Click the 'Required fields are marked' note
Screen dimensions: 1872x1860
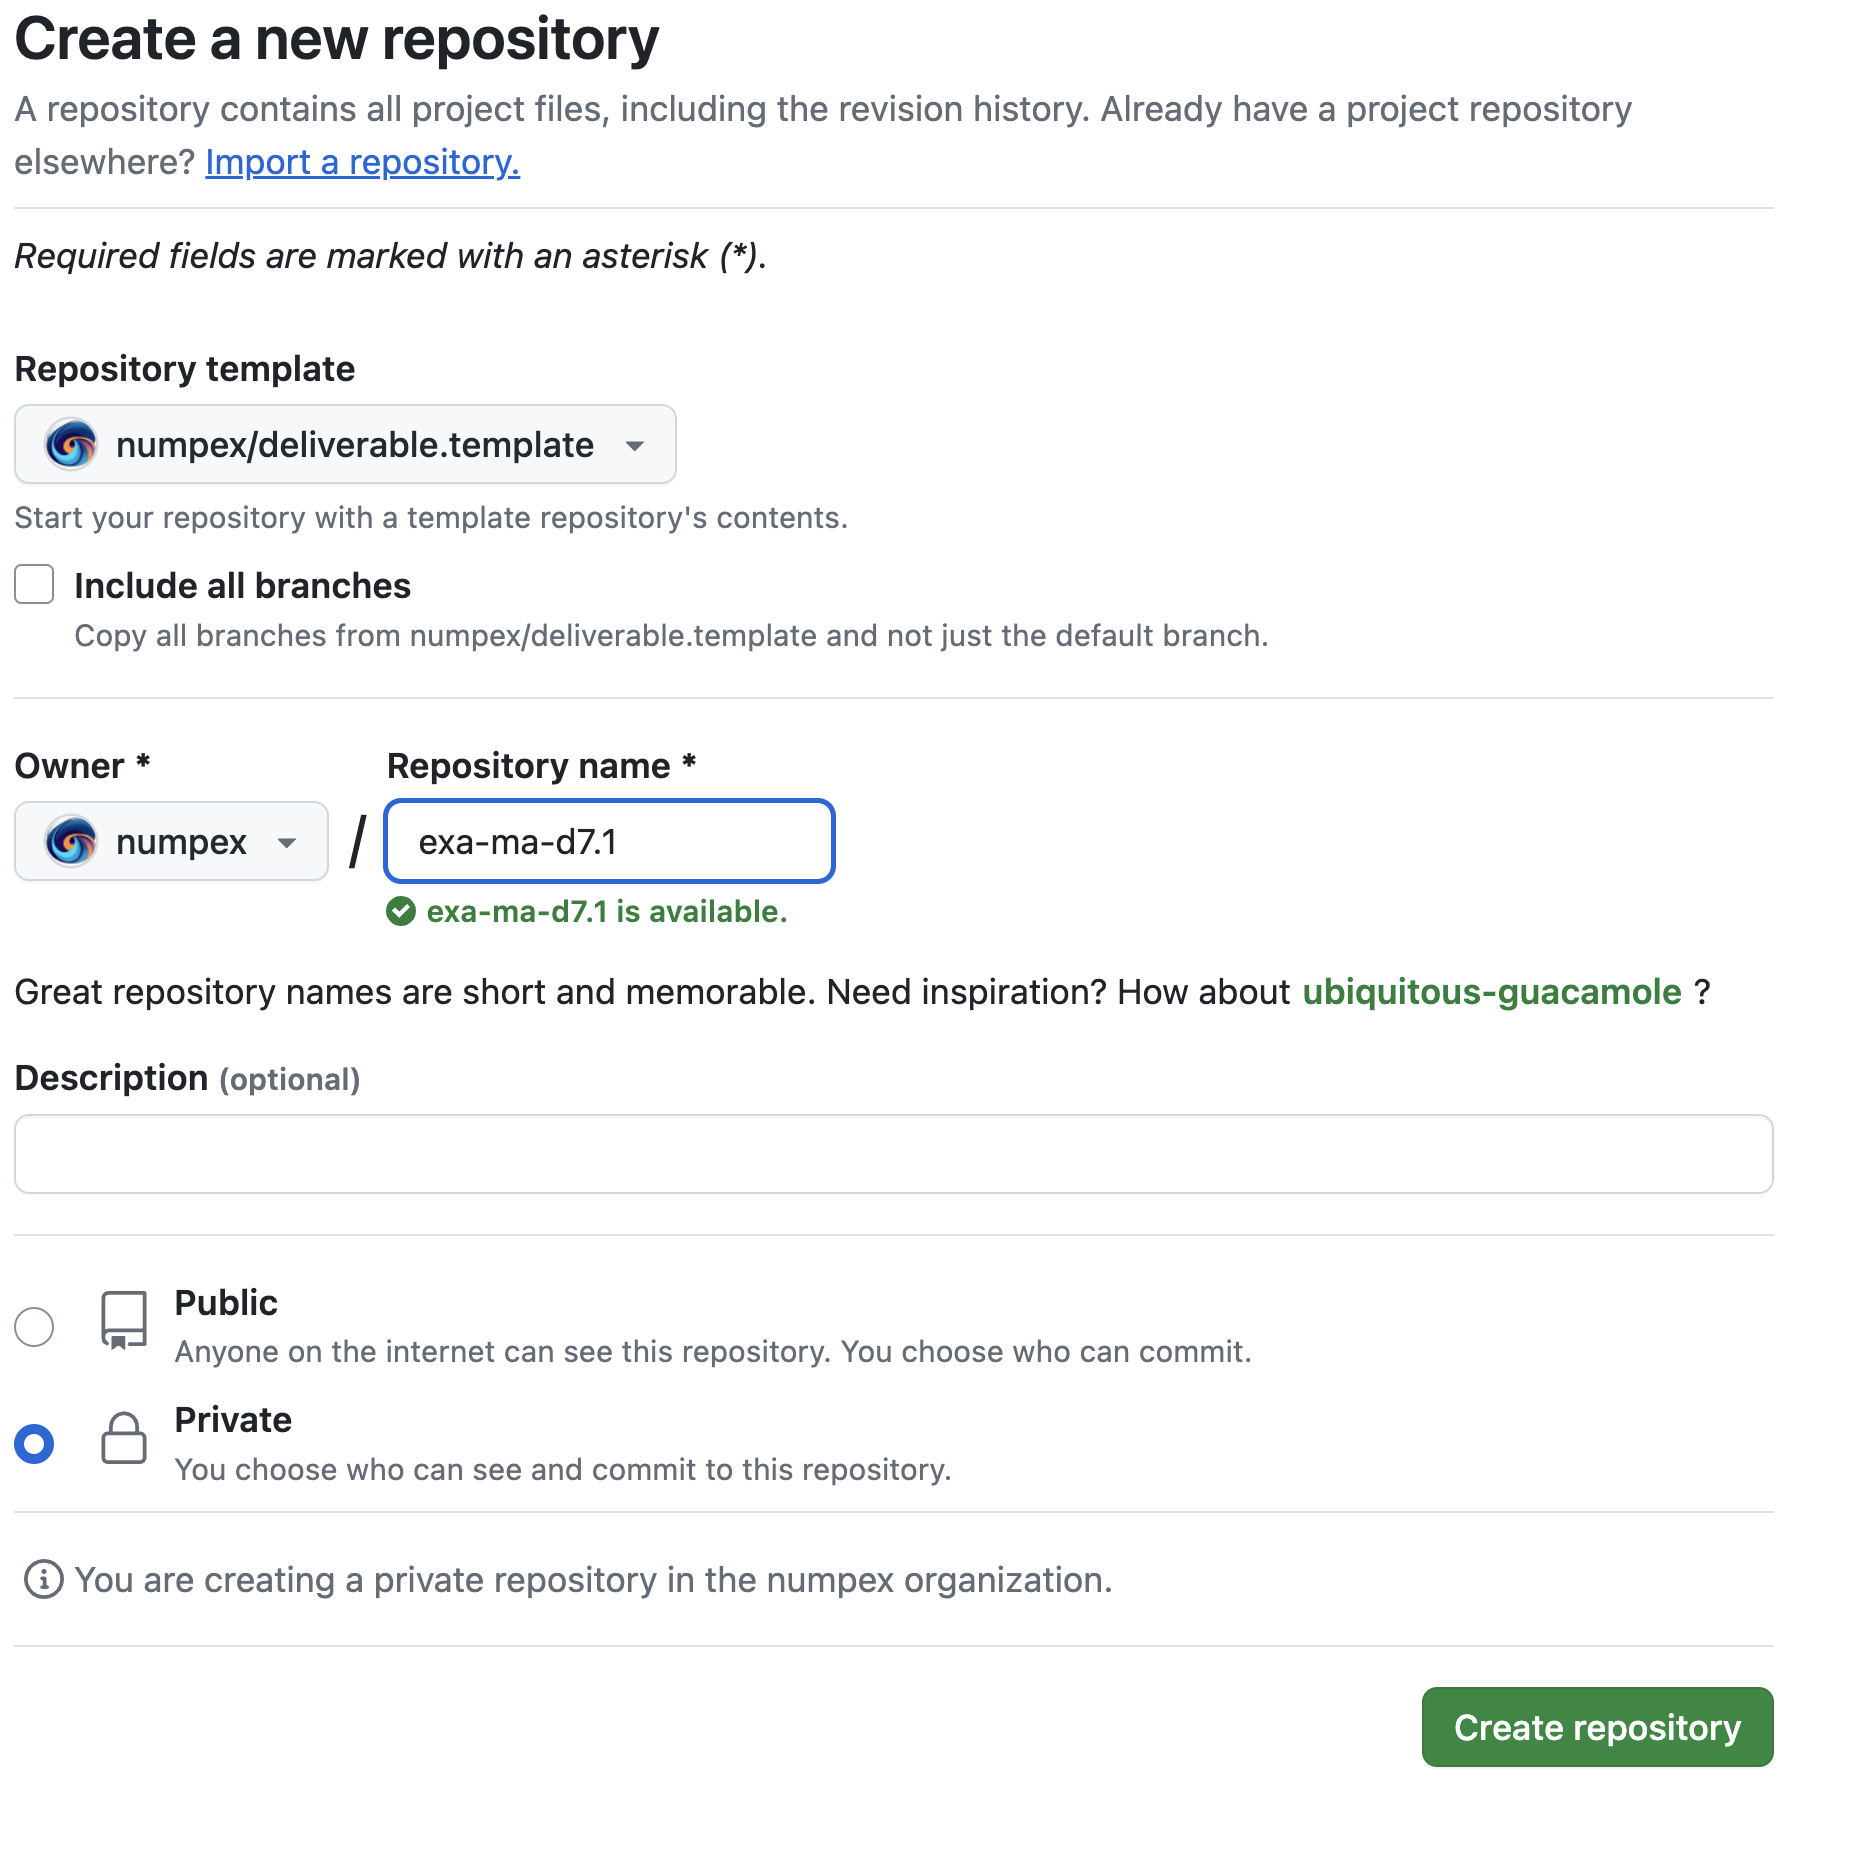391,256
